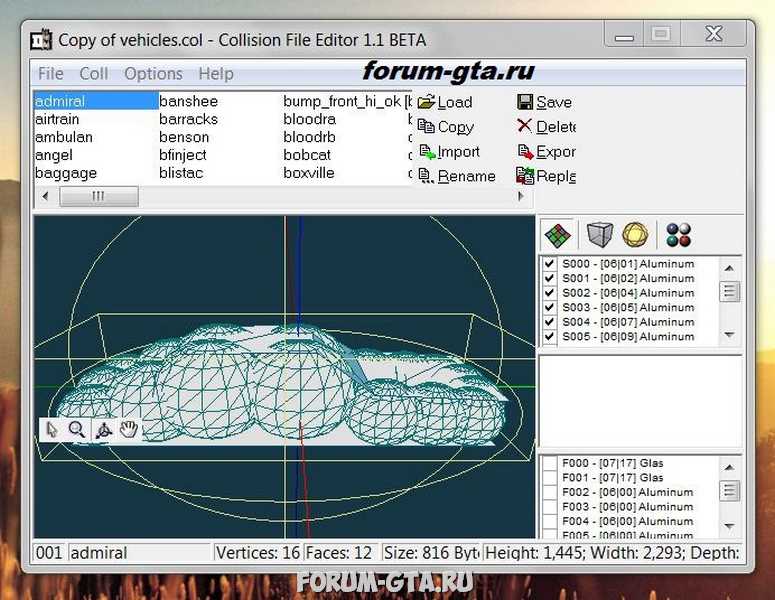Toggle the collision boxes cube icon
The height and width of the screenshot is (600, 775).
pyautogui.click(x=600, y=234)
